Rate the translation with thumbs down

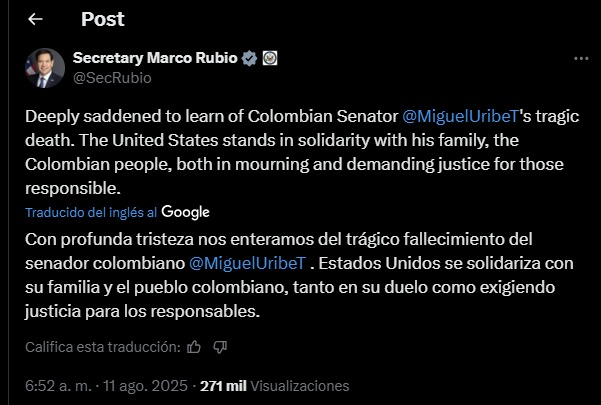pos(221,347)
